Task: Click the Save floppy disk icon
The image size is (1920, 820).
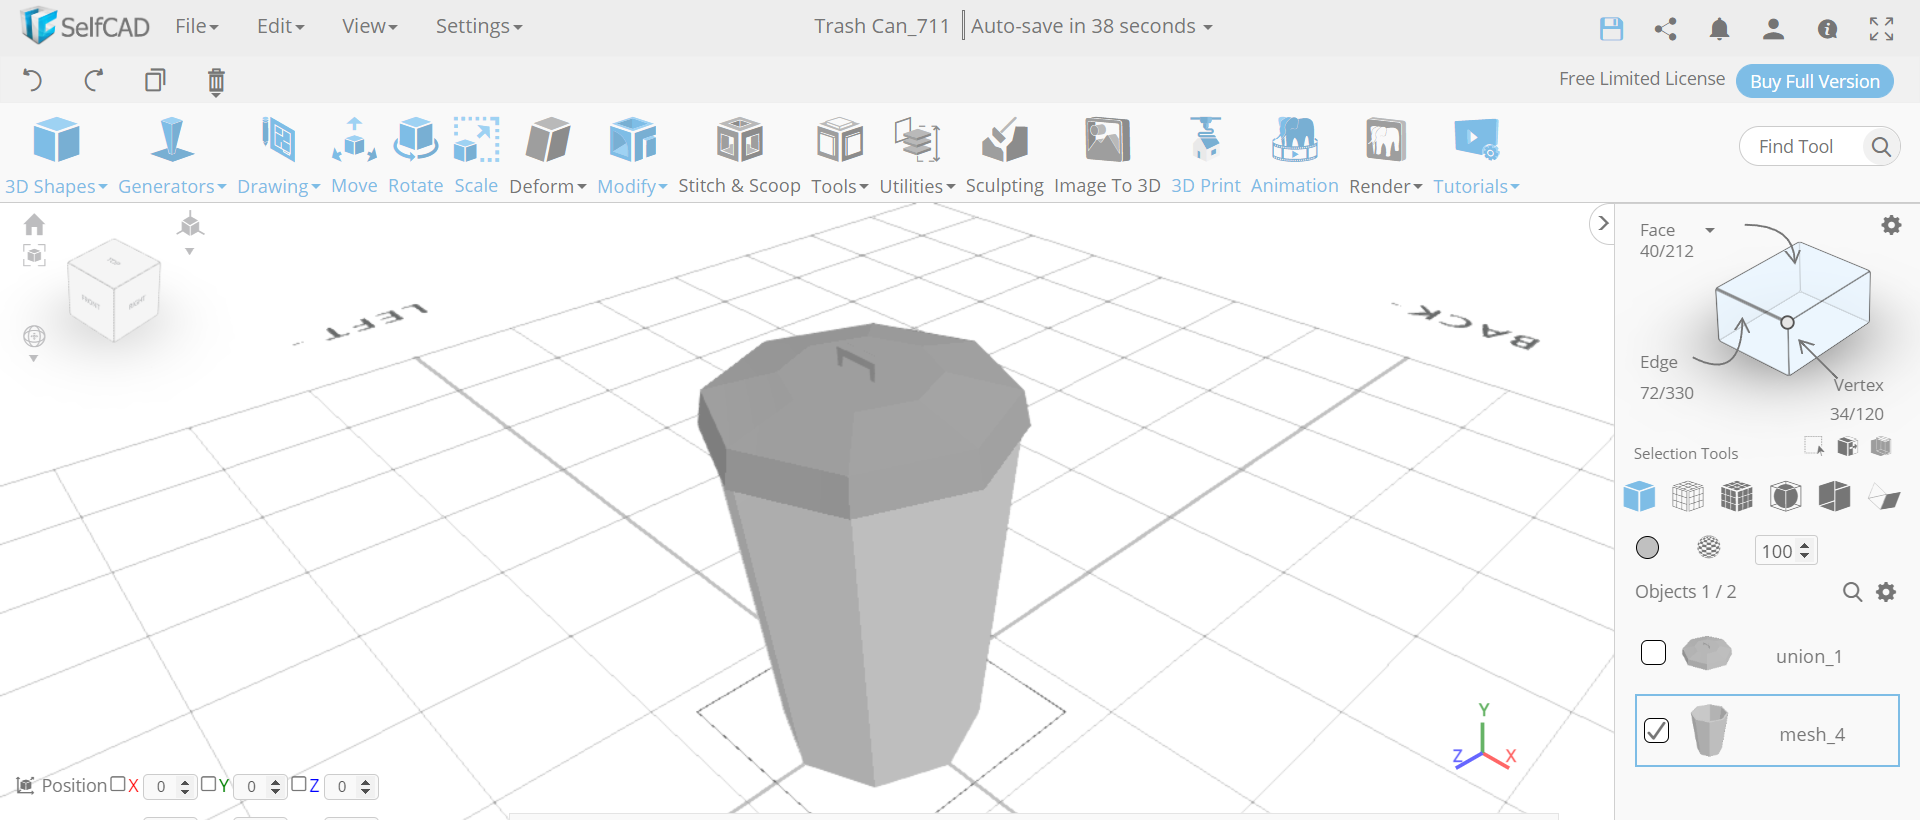Action: click(x=1611, y=28)
